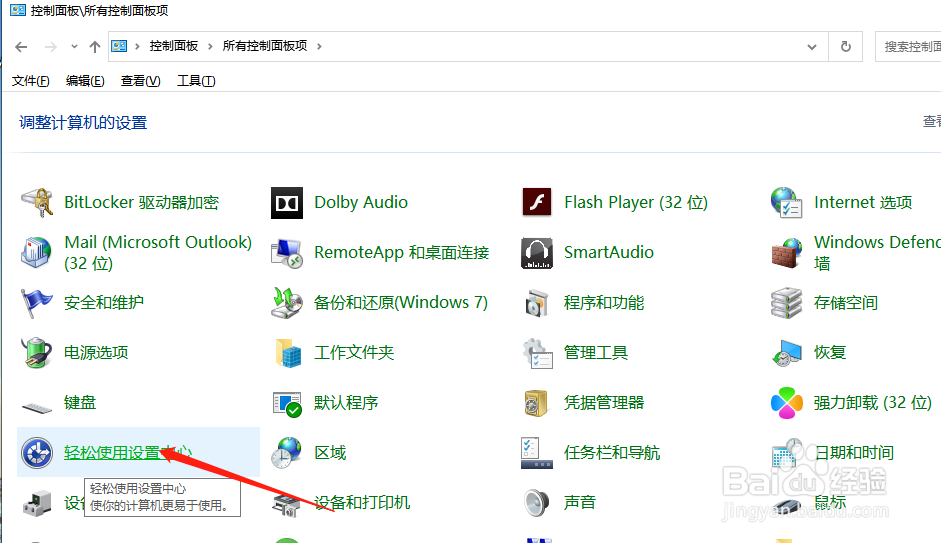Click the Dolby Audio icon

(x=287, y=203)
